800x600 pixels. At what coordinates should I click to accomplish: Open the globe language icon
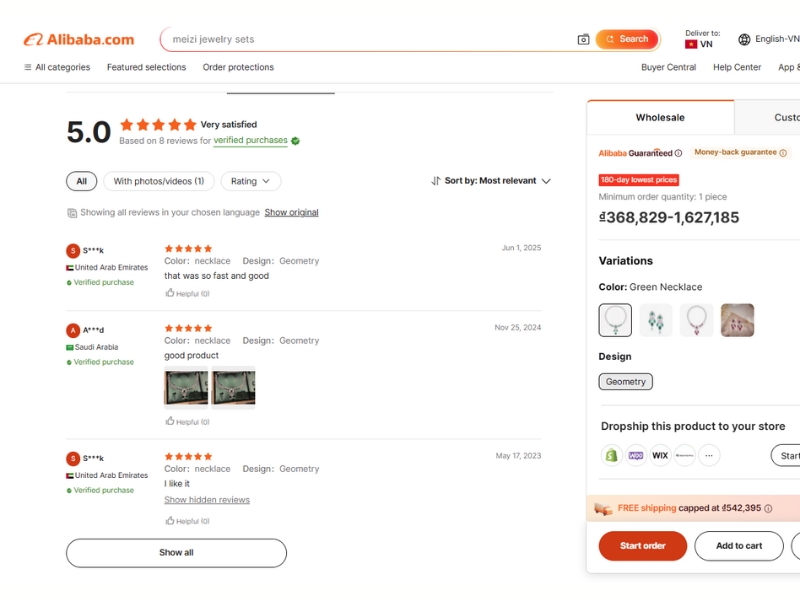(x=744, y=39)
